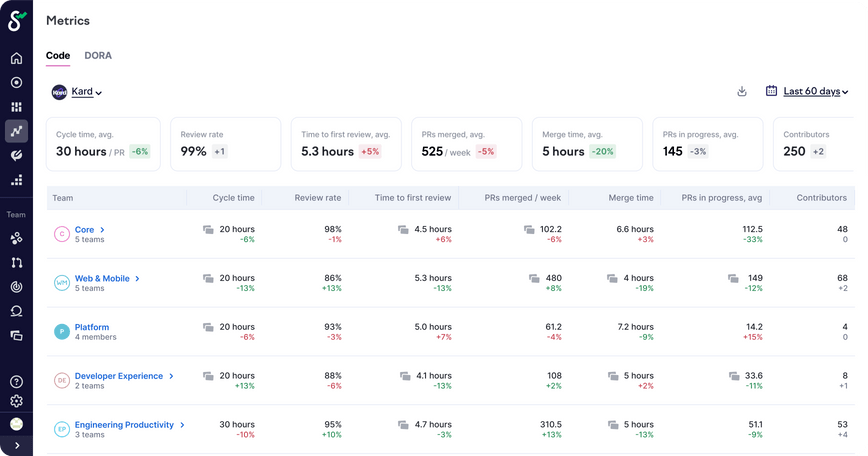This screenshot has width=868, height=456.
Task: Open the Last 60 days date dropdown
Action: [815, 91]
